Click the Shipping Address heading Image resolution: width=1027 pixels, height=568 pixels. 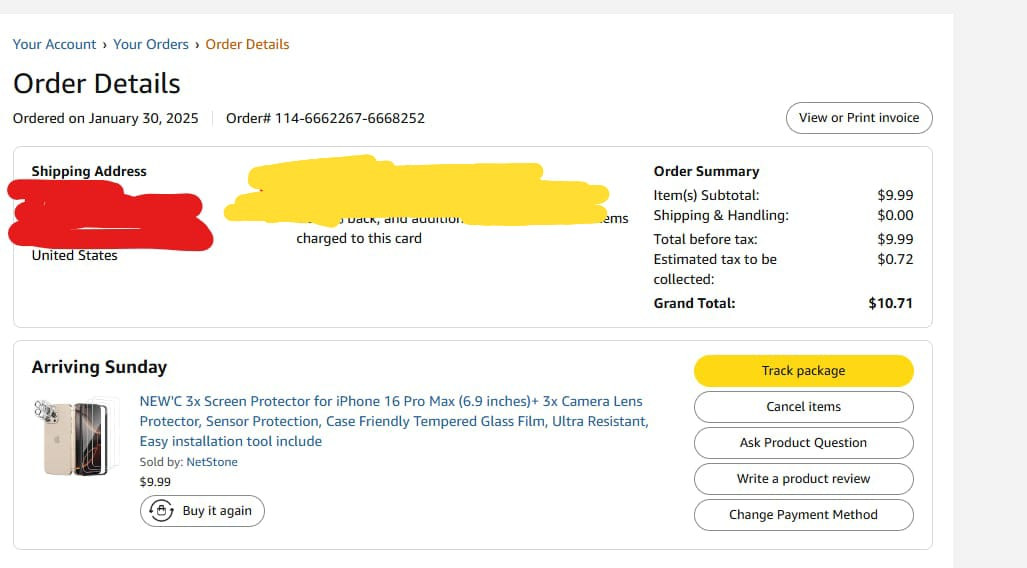[89, 171]
